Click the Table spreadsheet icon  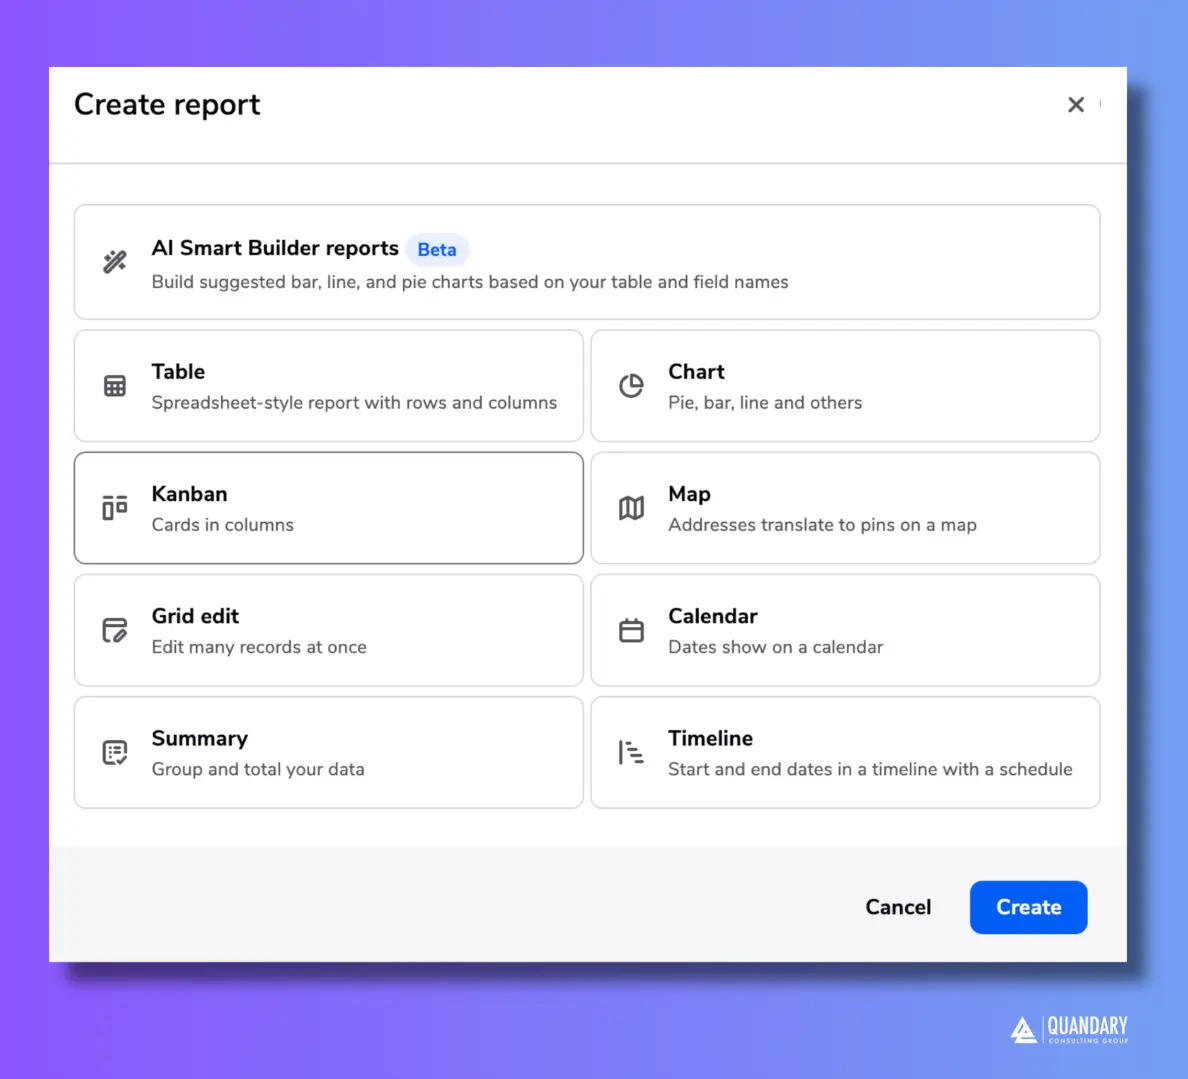(115, 385)
